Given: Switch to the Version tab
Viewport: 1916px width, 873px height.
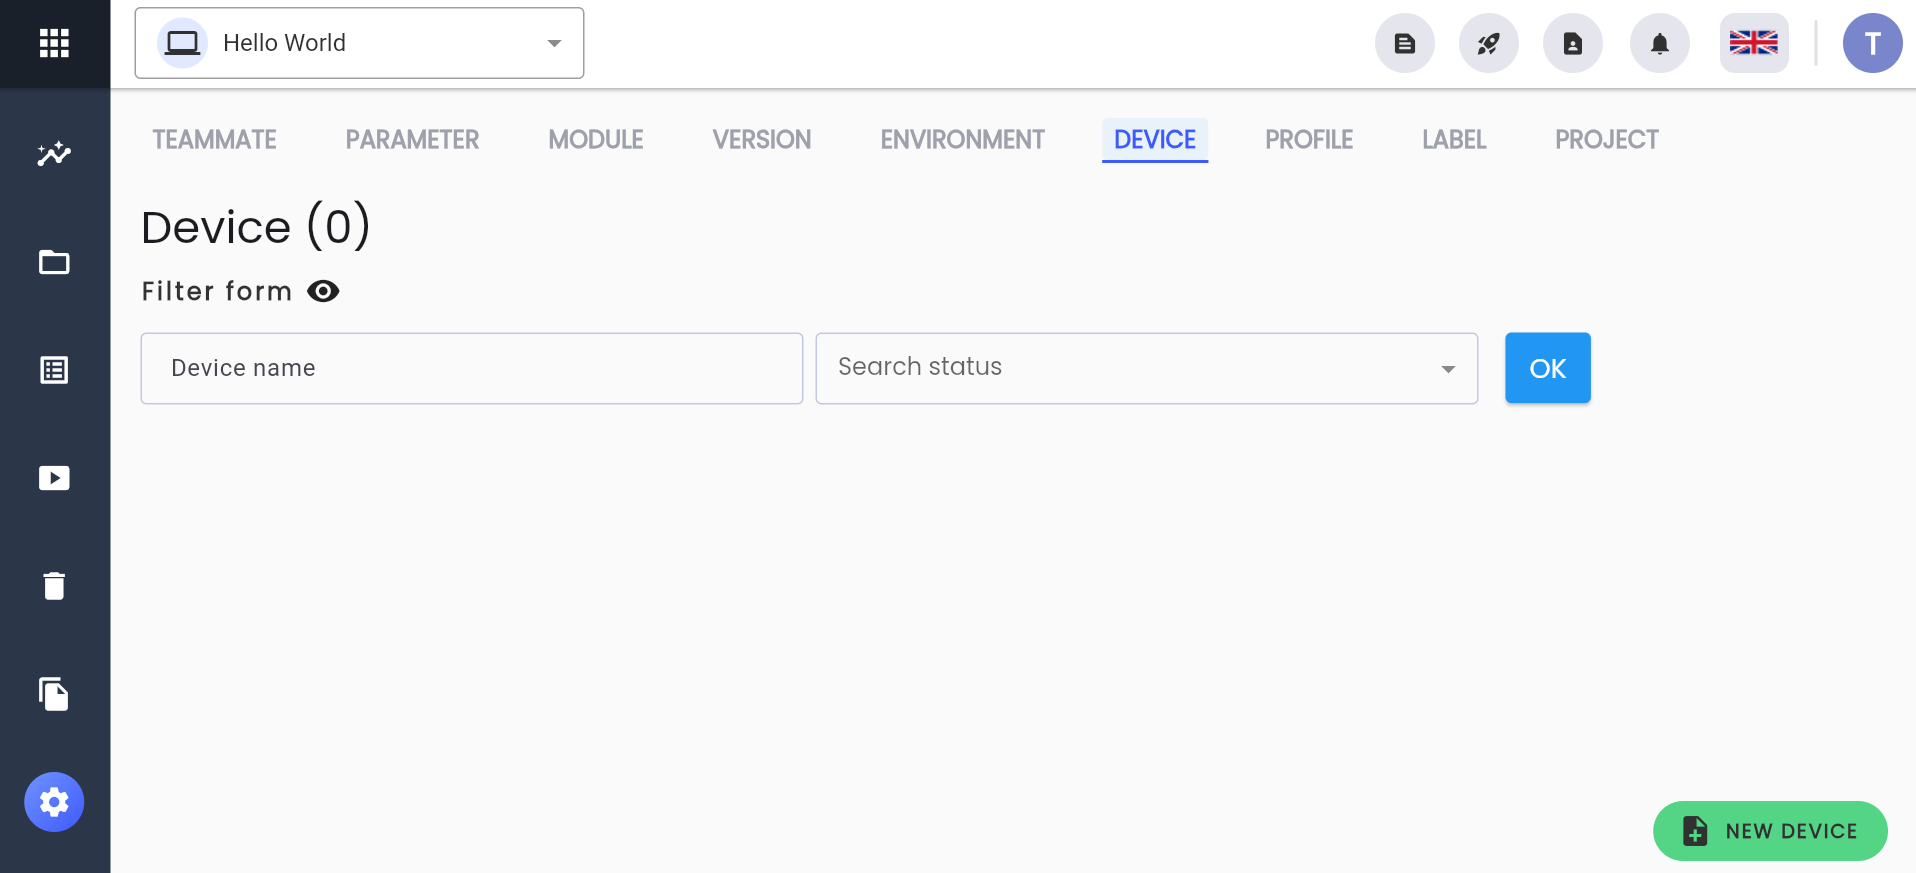Looking at the screenshot, I should (762, 140).
